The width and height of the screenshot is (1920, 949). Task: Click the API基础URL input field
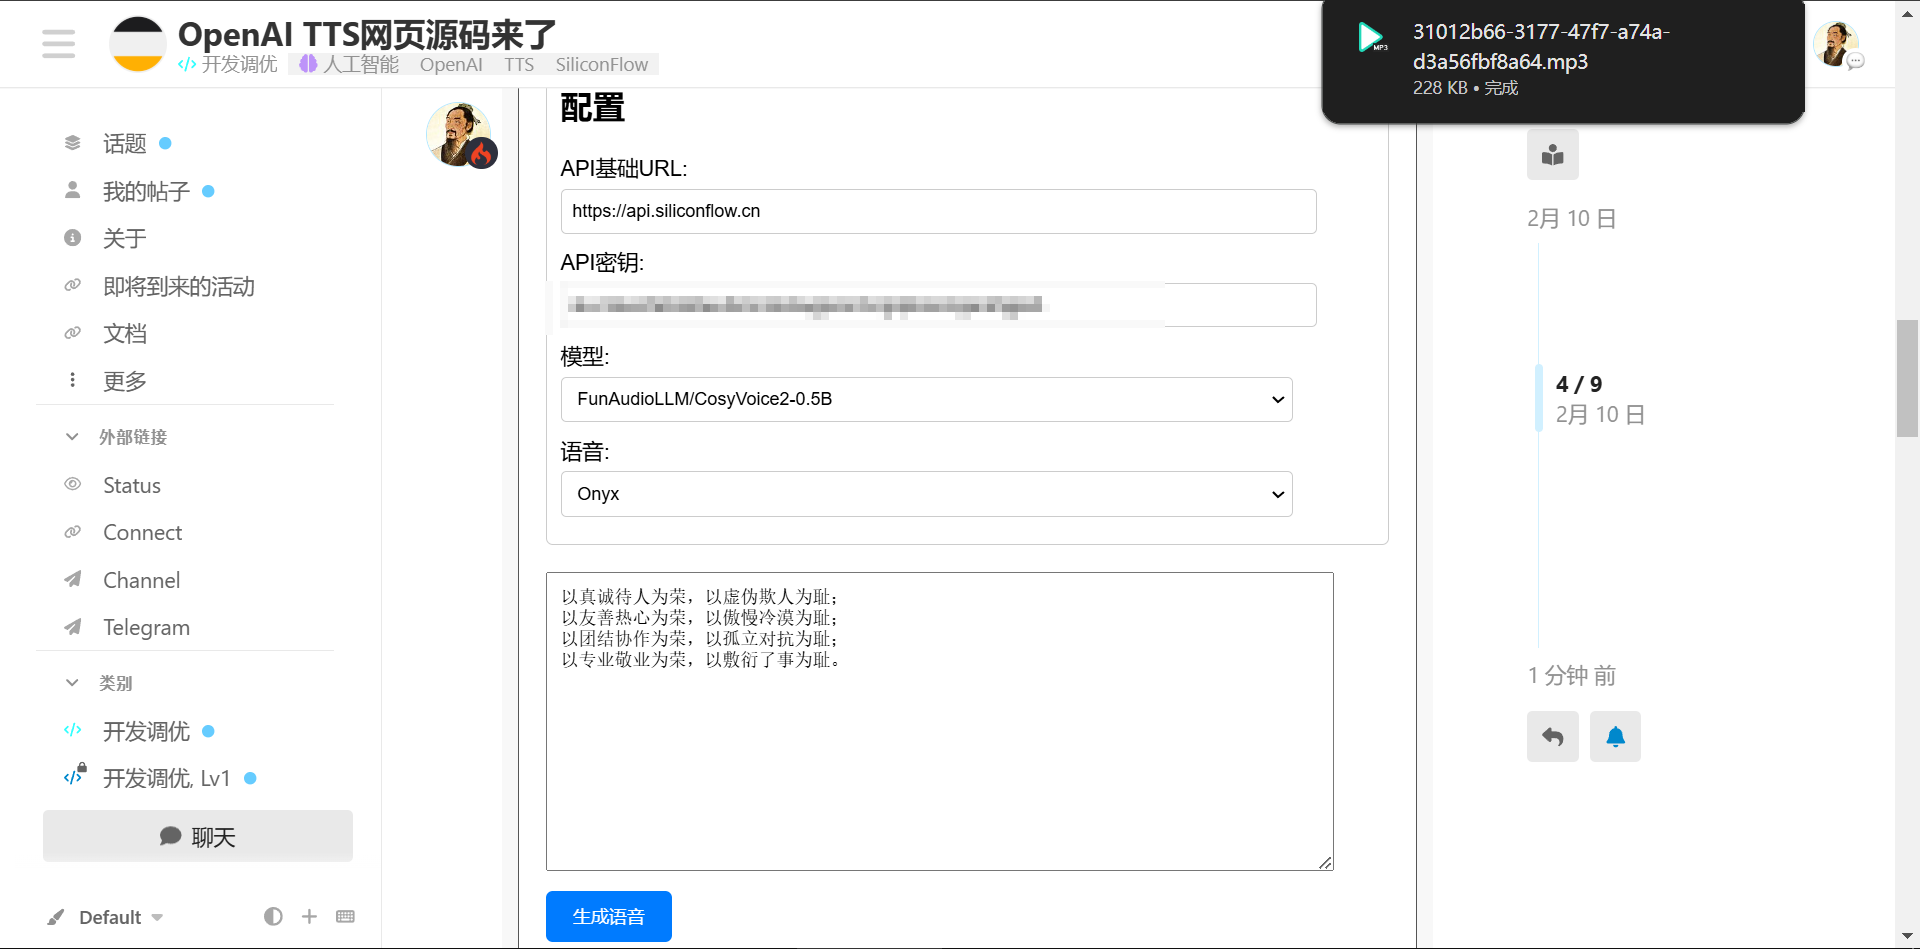[x=938, y=211]
